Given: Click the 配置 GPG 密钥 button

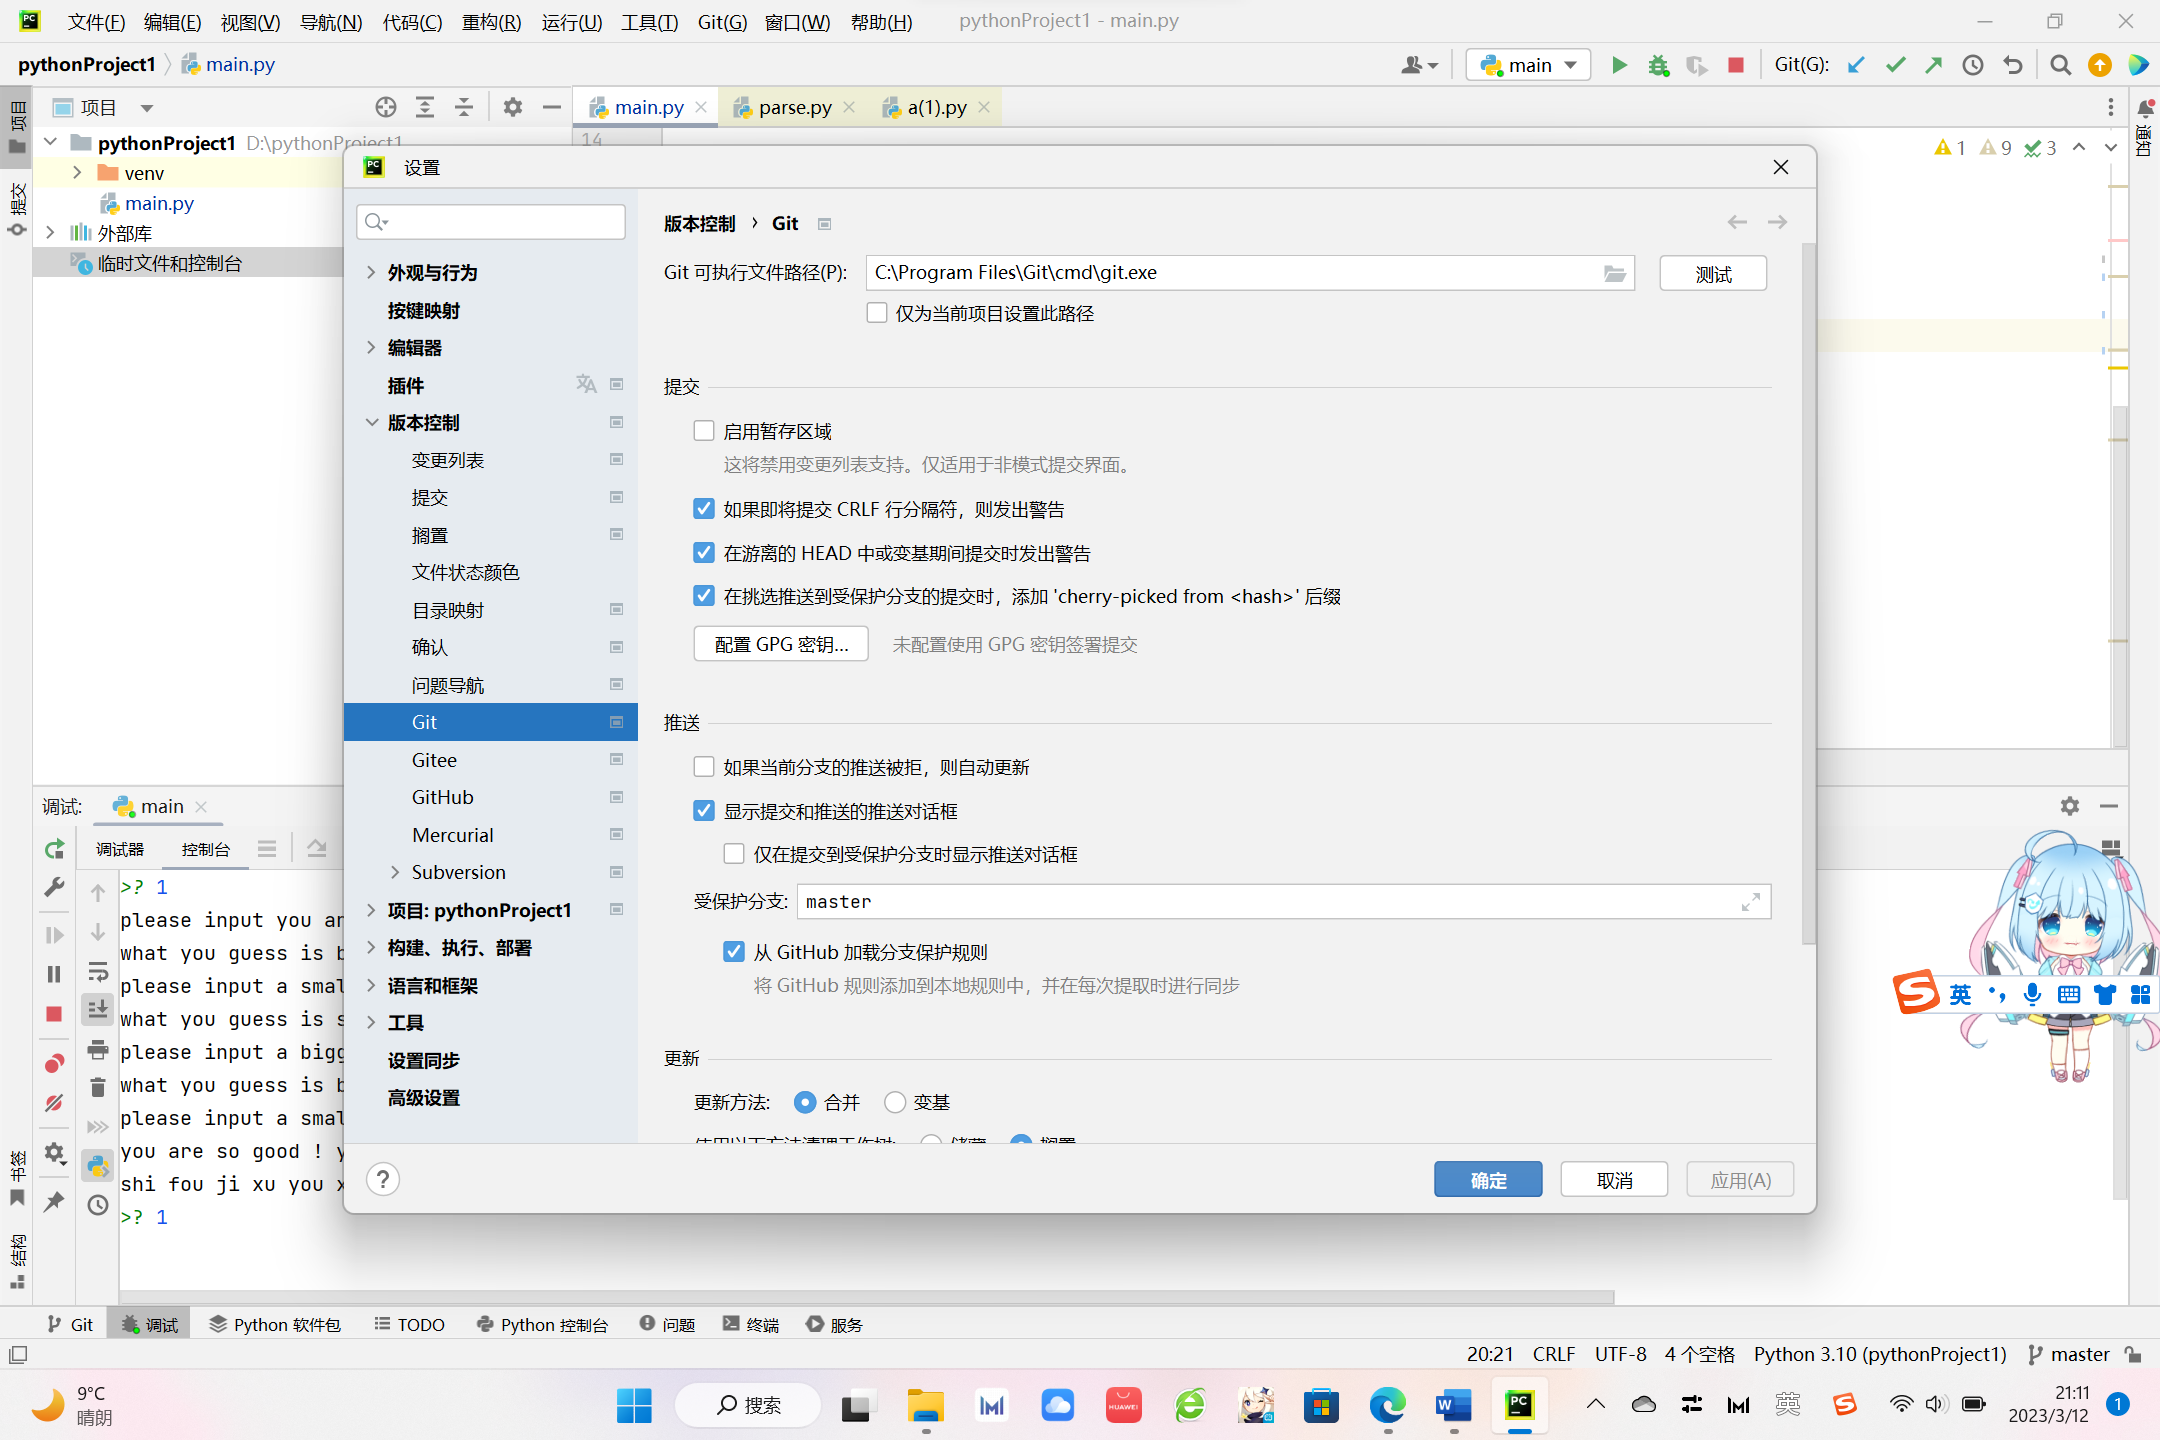Looking at the screenshot, I should (781, 644).
